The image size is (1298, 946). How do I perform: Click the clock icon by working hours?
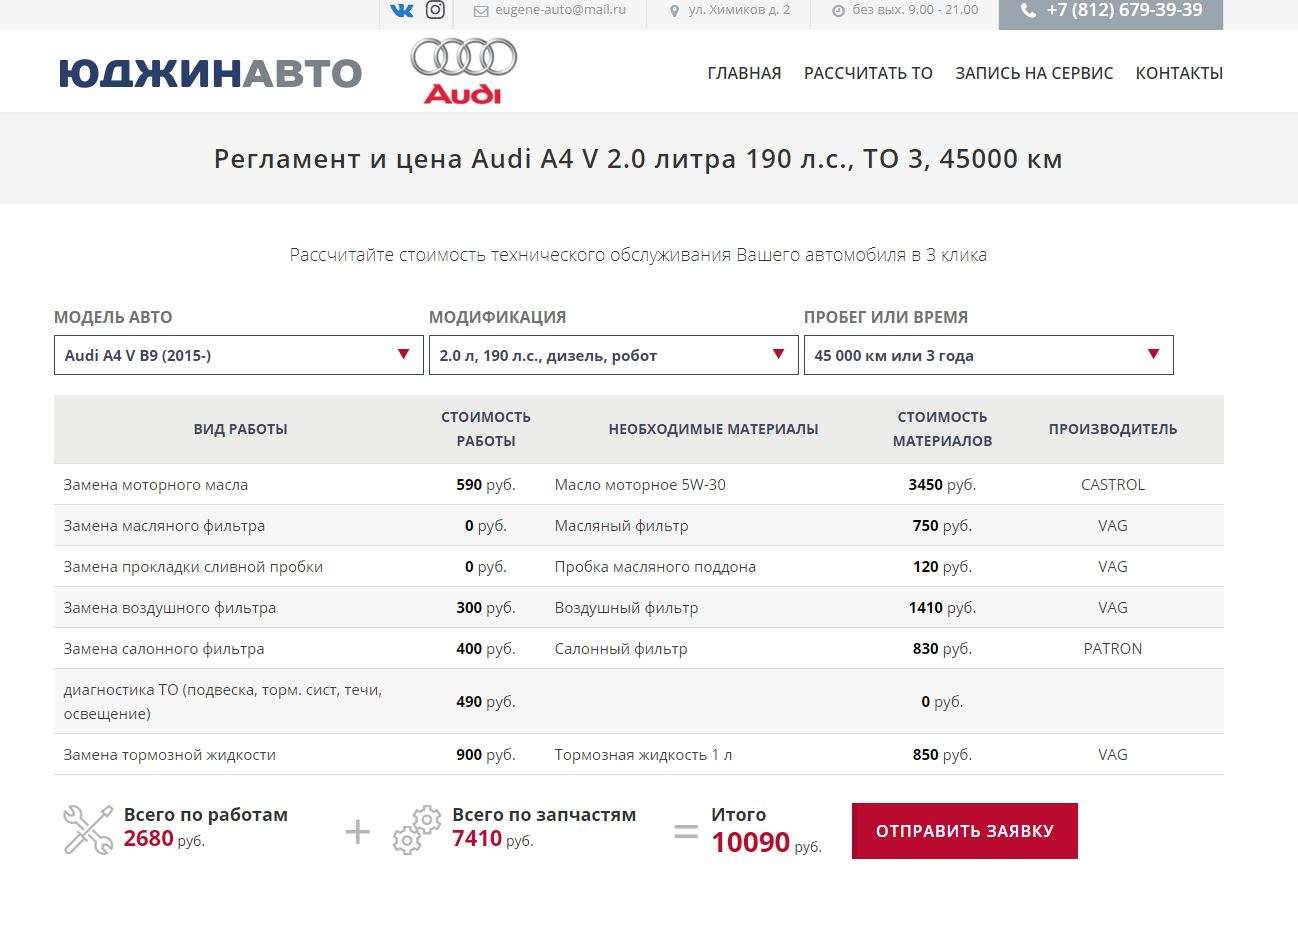pyautogui.click(x=838, y=11)
